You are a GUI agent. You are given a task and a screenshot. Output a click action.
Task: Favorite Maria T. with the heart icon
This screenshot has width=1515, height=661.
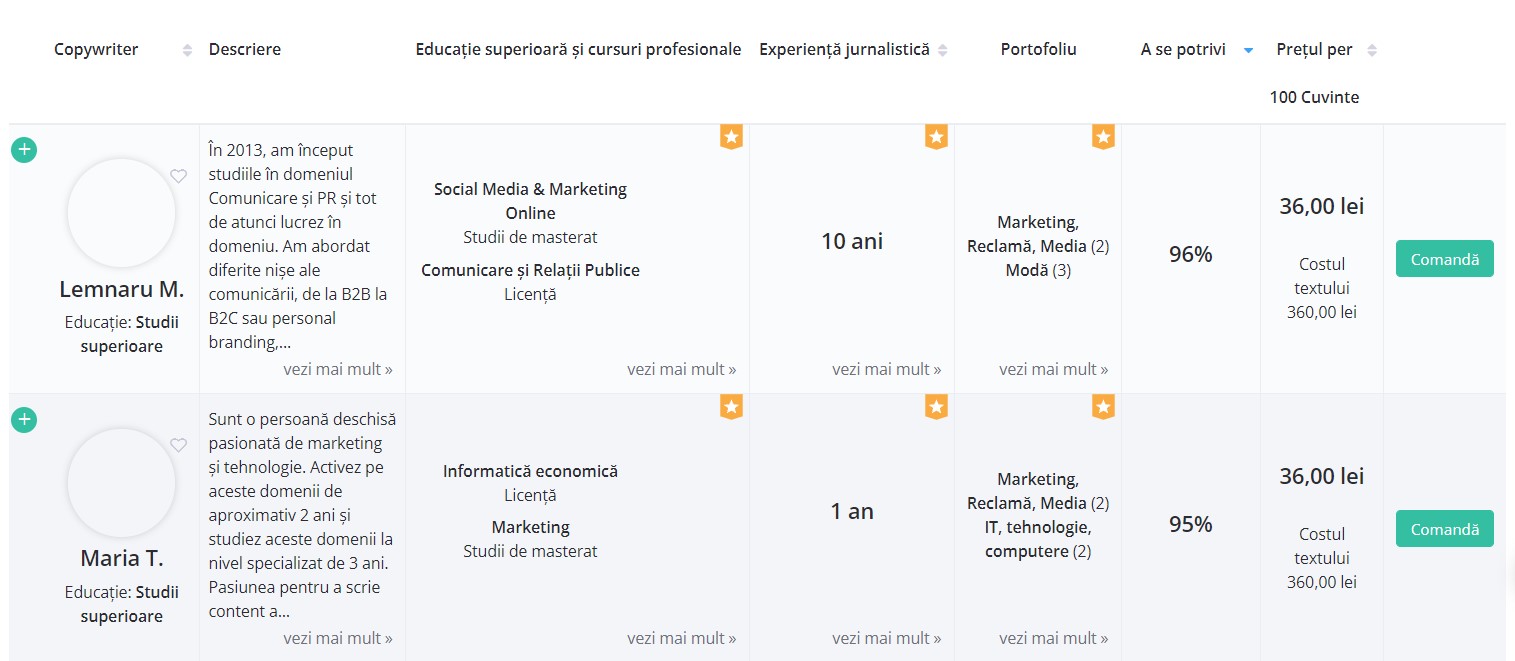(178, 446)
